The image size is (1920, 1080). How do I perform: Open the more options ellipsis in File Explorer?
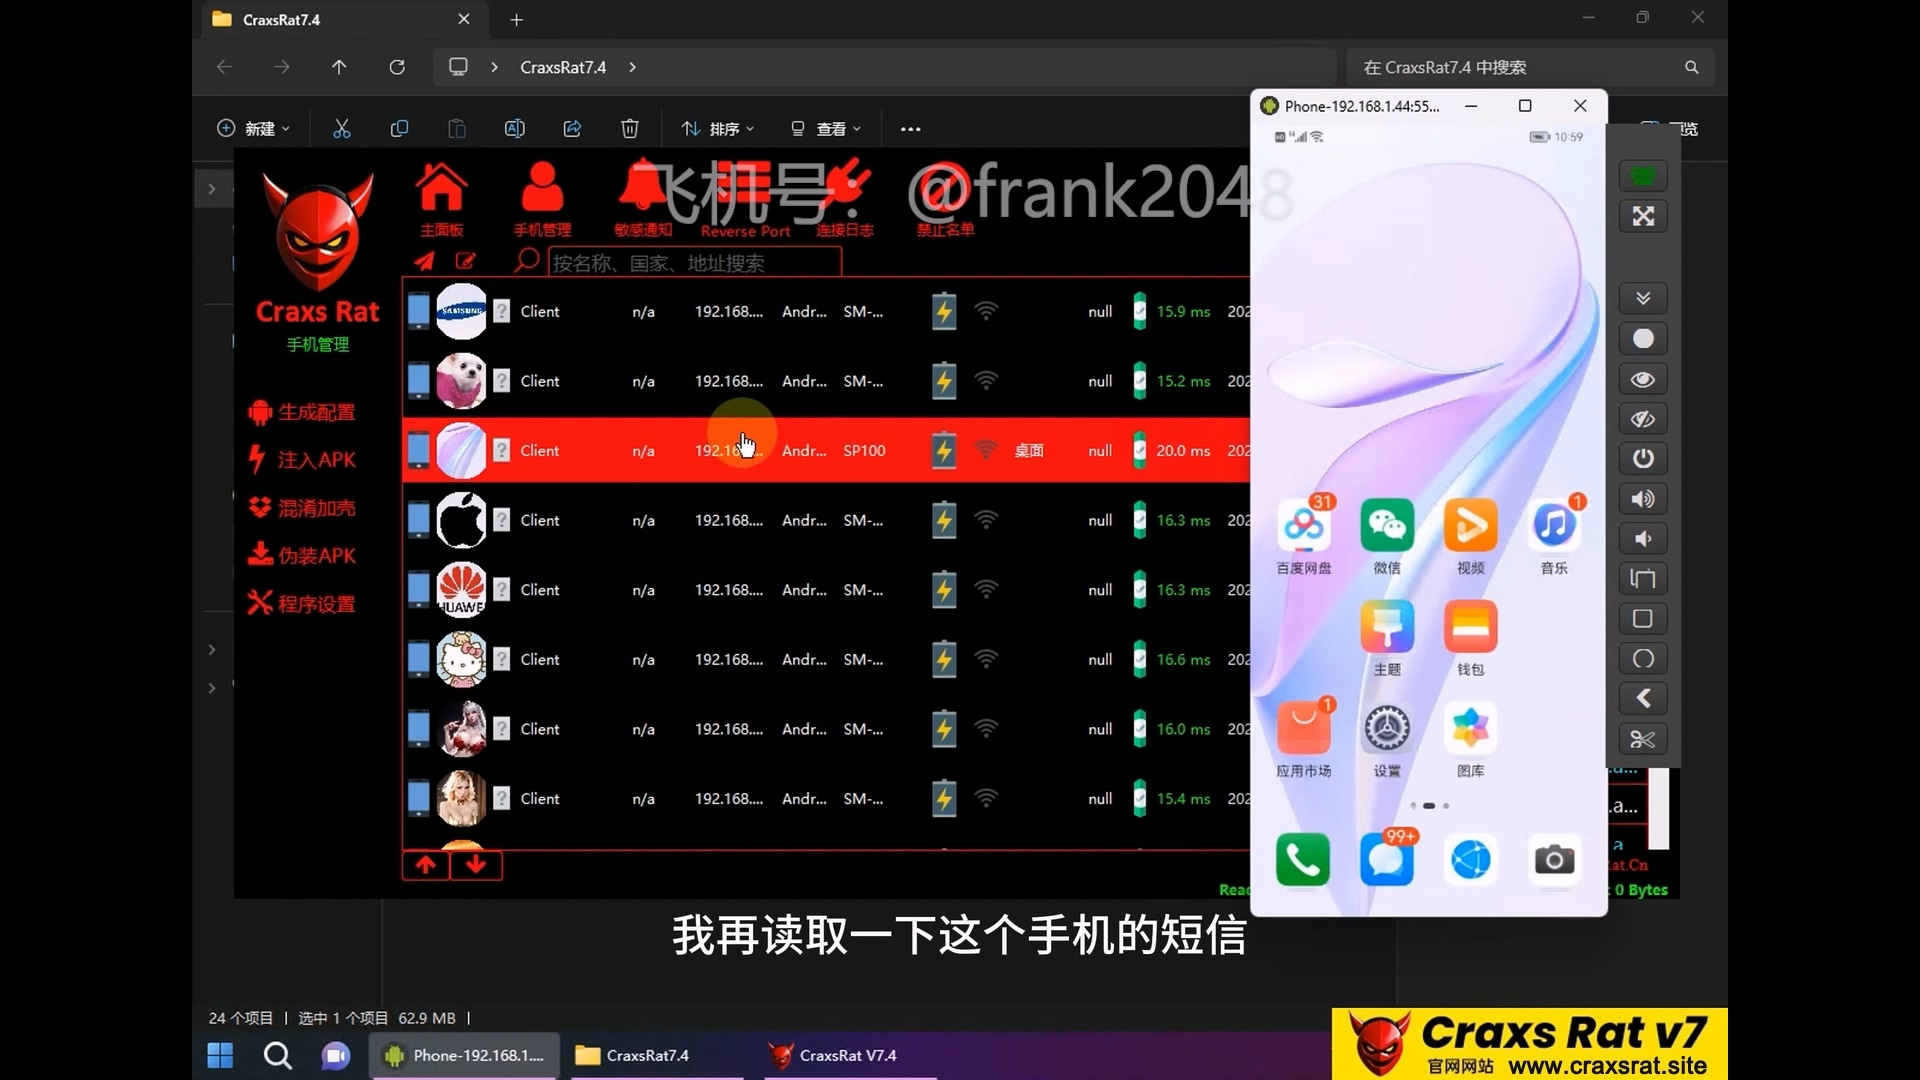point(910,128)
